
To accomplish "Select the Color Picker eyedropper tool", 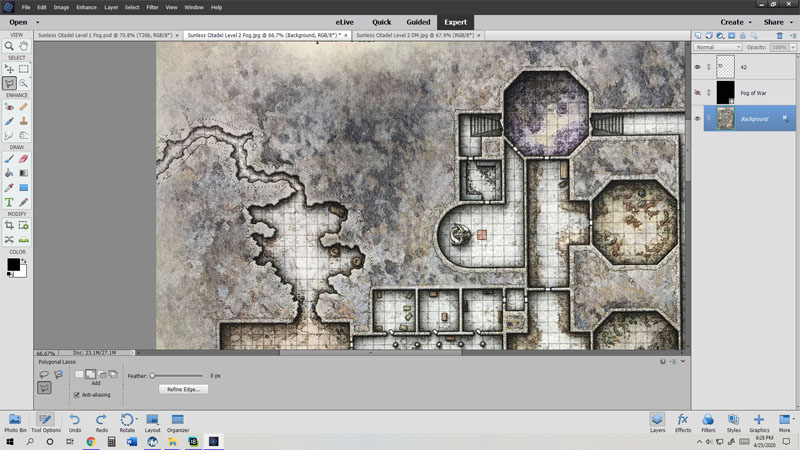I will coord(9,188).
